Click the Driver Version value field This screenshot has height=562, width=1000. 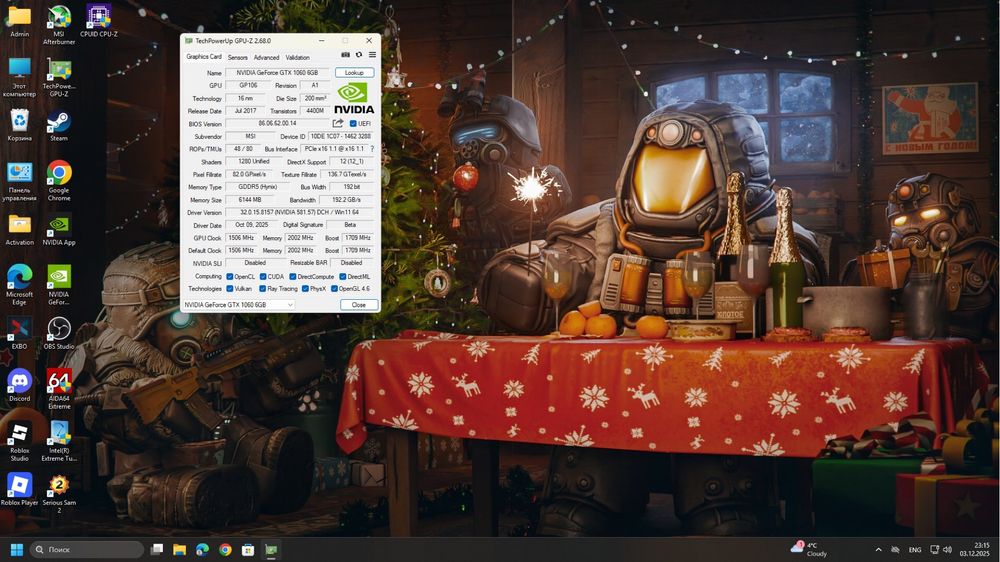(300, 212)
